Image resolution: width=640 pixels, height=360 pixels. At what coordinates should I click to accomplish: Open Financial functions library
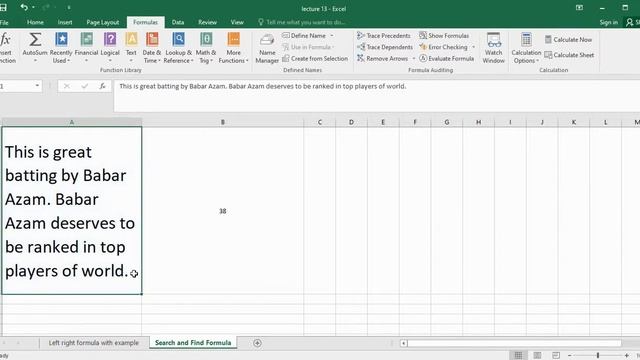86,48
